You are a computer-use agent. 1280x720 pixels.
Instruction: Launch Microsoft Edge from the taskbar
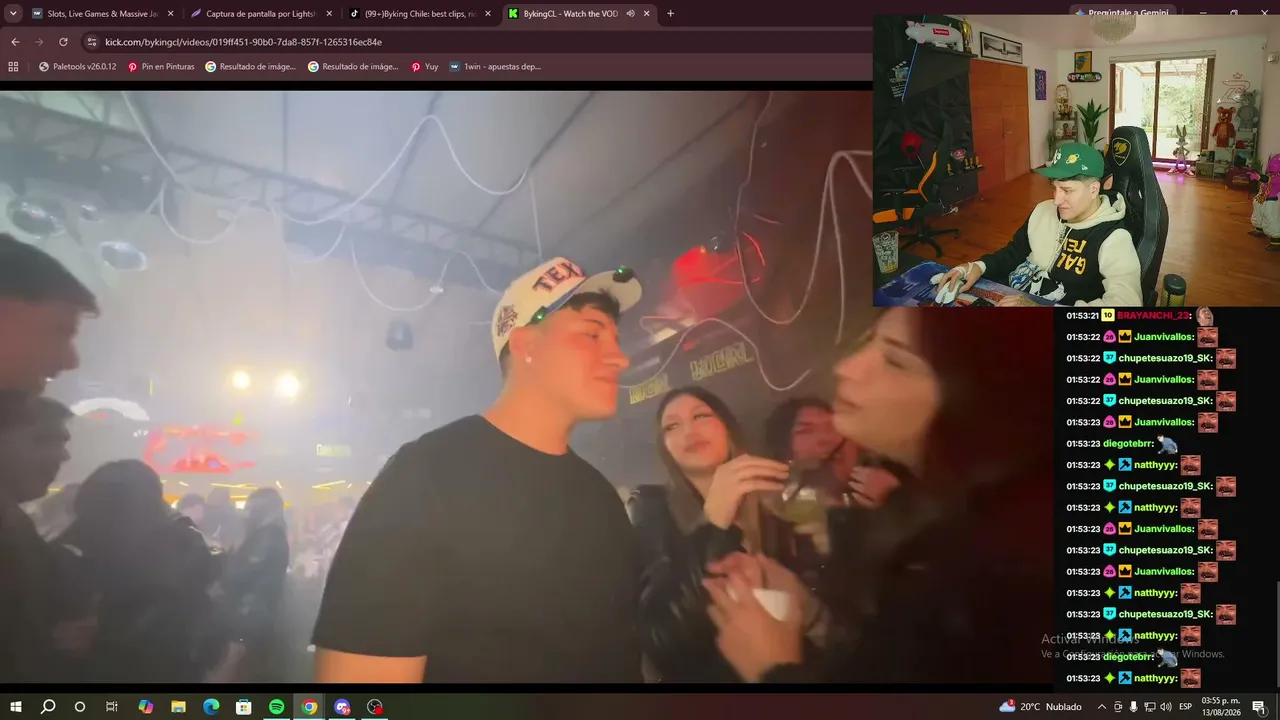pos(211,707)
